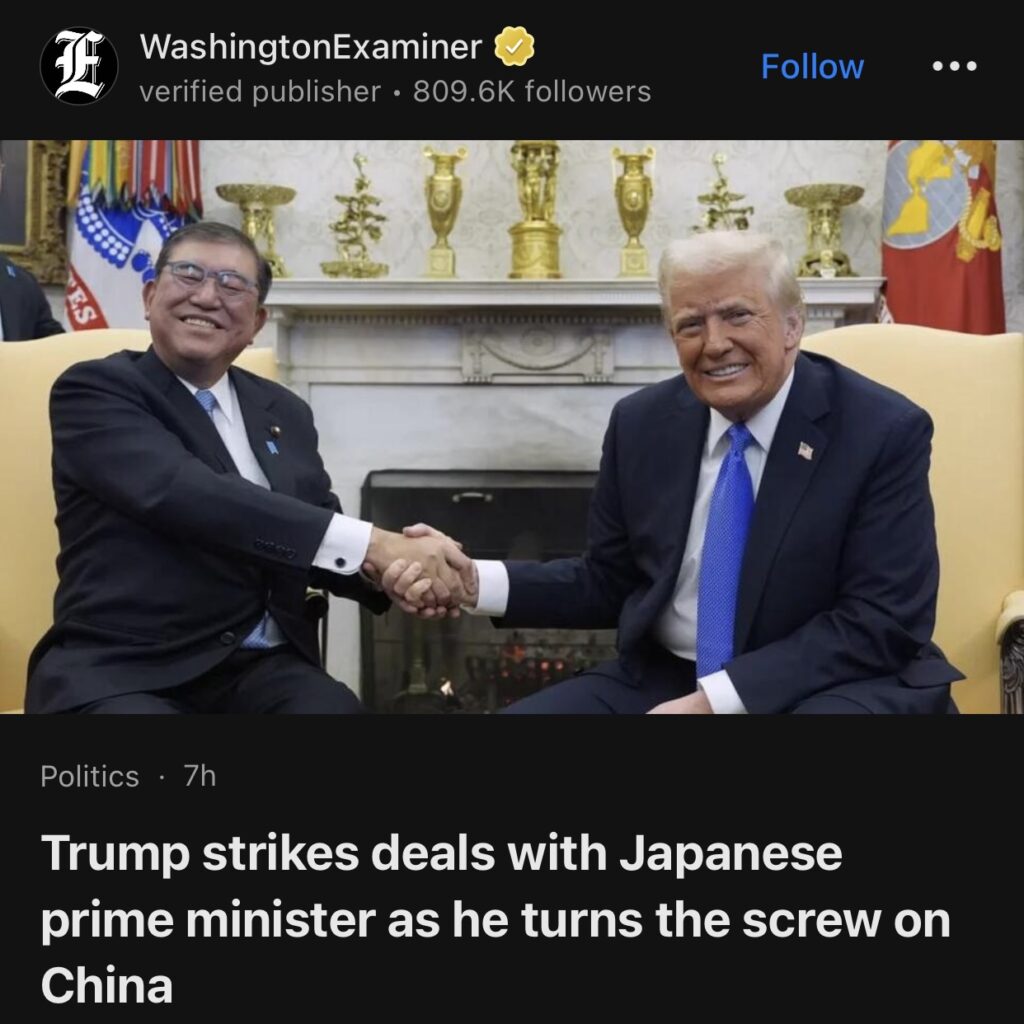Select the Politics category label
1024x1024 pixels.
tap(89, 776)
